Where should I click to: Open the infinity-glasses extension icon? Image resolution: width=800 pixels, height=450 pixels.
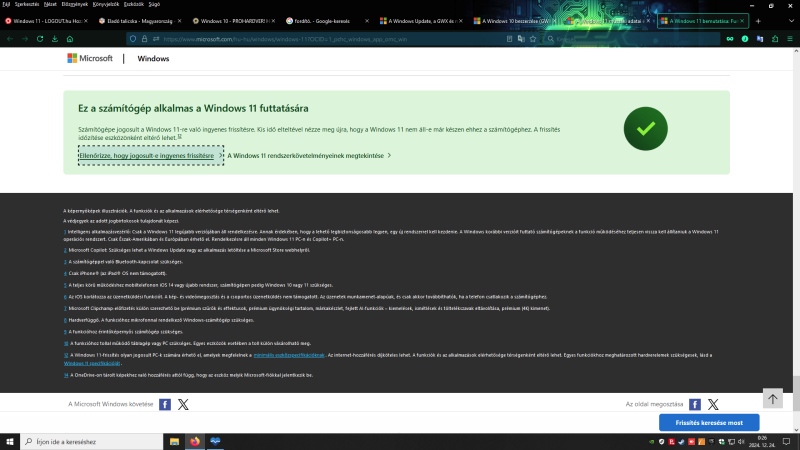coord(730,39)
